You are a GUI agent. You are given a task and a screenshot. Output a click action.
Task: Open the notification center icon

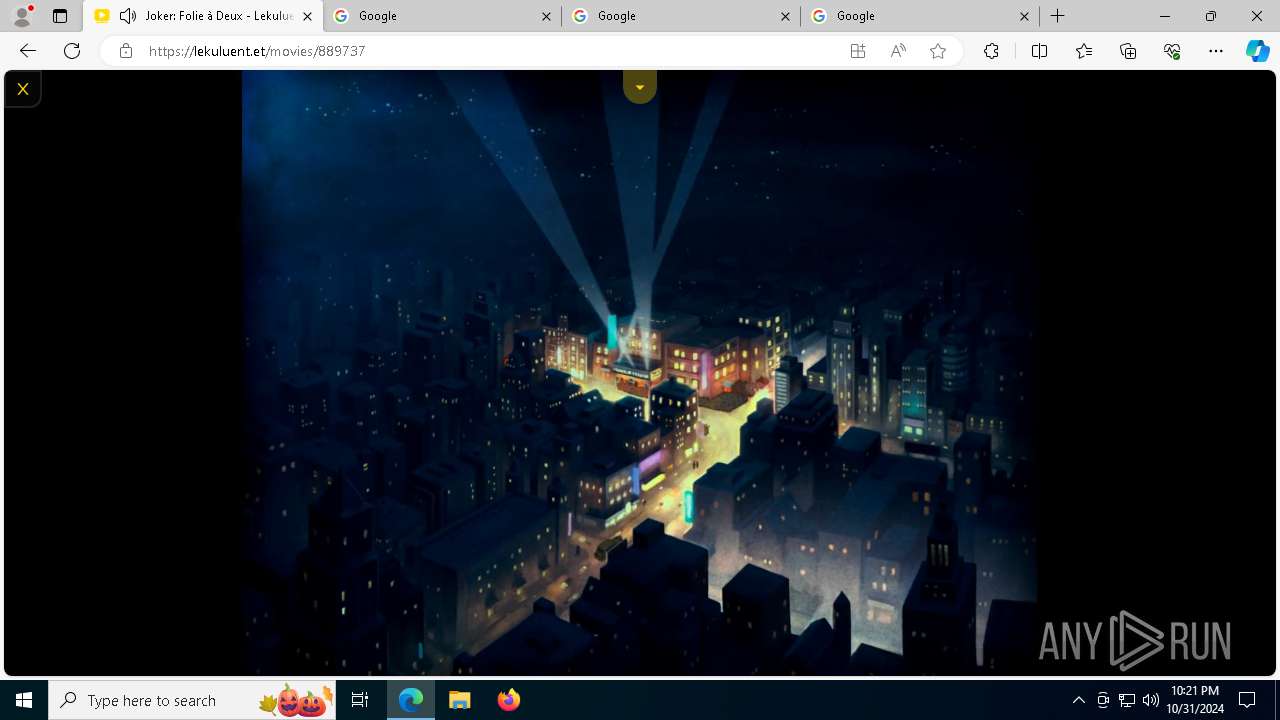pyautogui.click(x=1247, y=700)
